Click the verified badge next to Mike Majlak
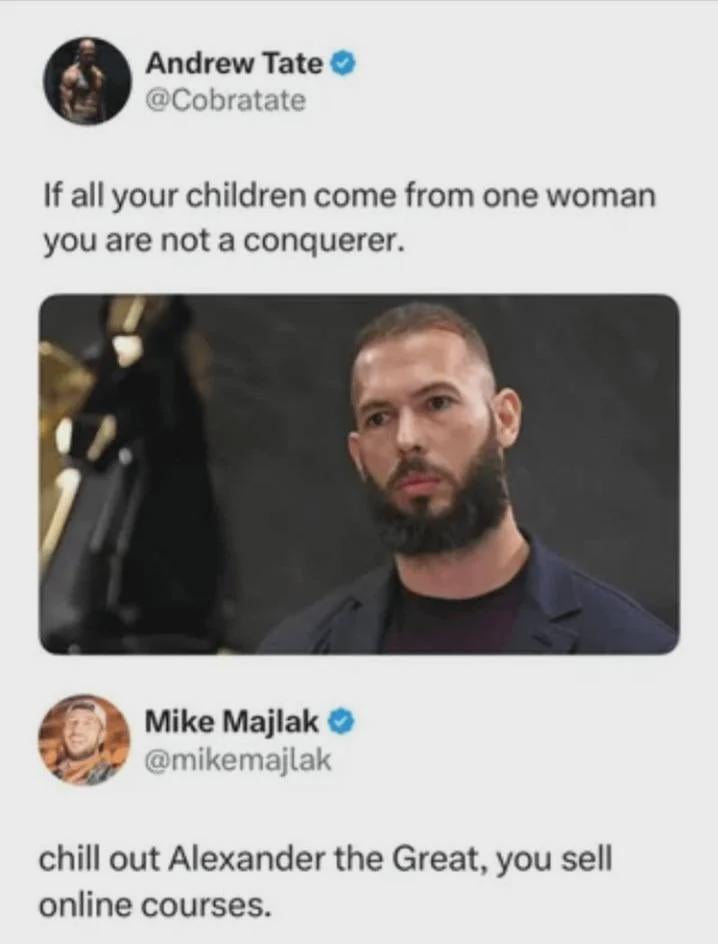The height and width of the screenshot is (944, 718). click(341, 721)
